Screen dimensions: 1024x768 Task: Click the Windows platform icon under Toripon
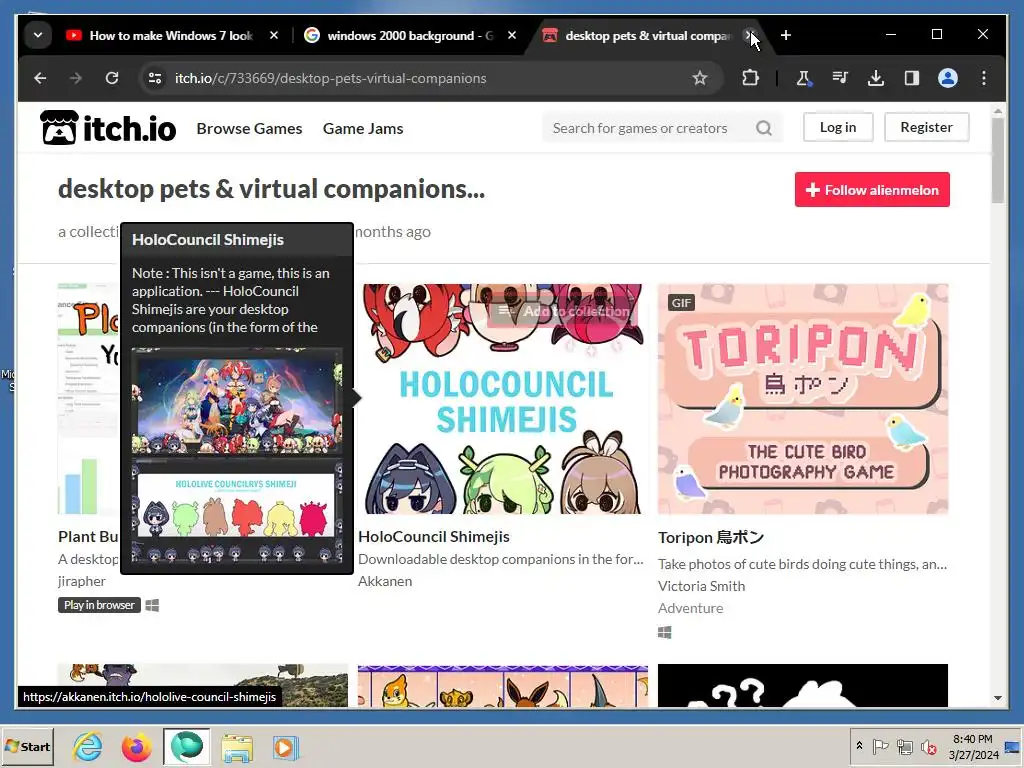(x=665, y=633)
